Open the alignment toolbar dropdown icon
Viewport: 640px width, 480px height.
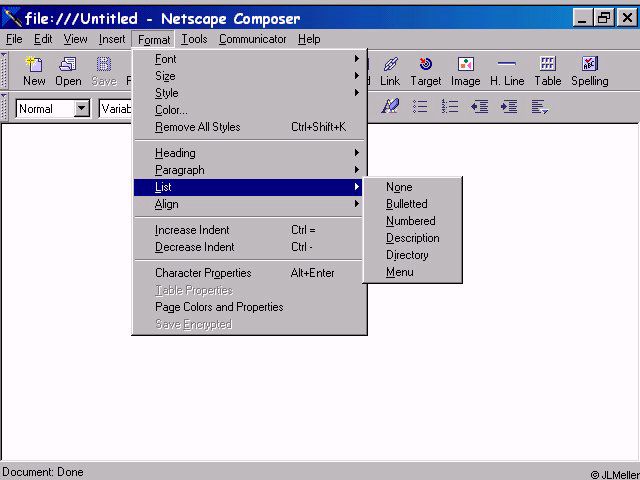(x=540, y=107)
